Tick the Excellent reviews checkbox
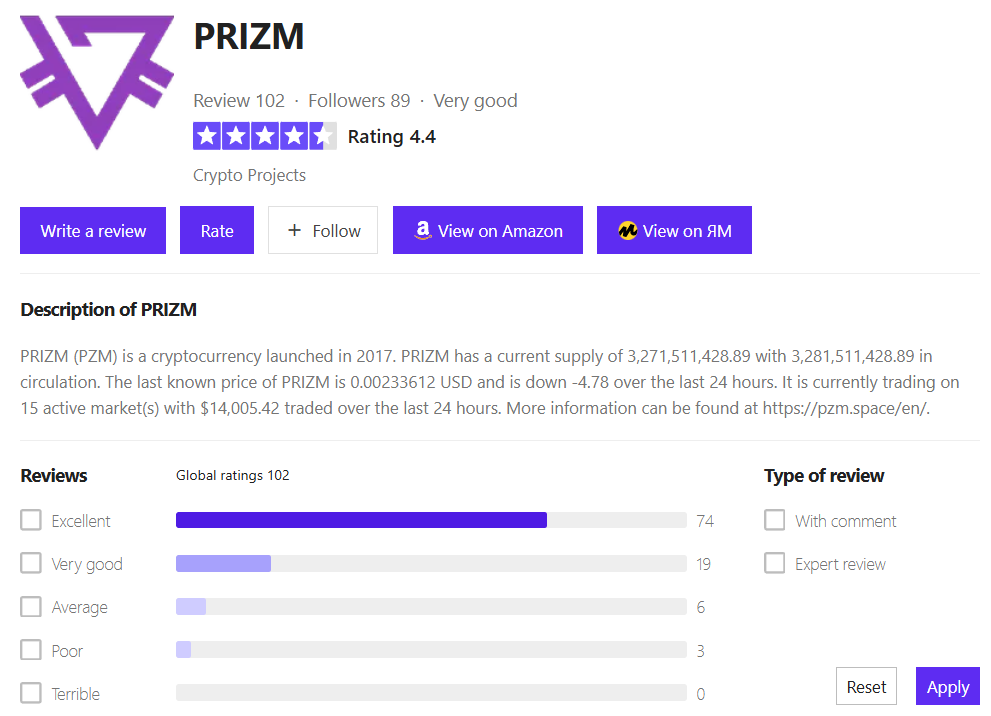The width and height of the screenshot is (991, 716). click(x=31, y=520)
